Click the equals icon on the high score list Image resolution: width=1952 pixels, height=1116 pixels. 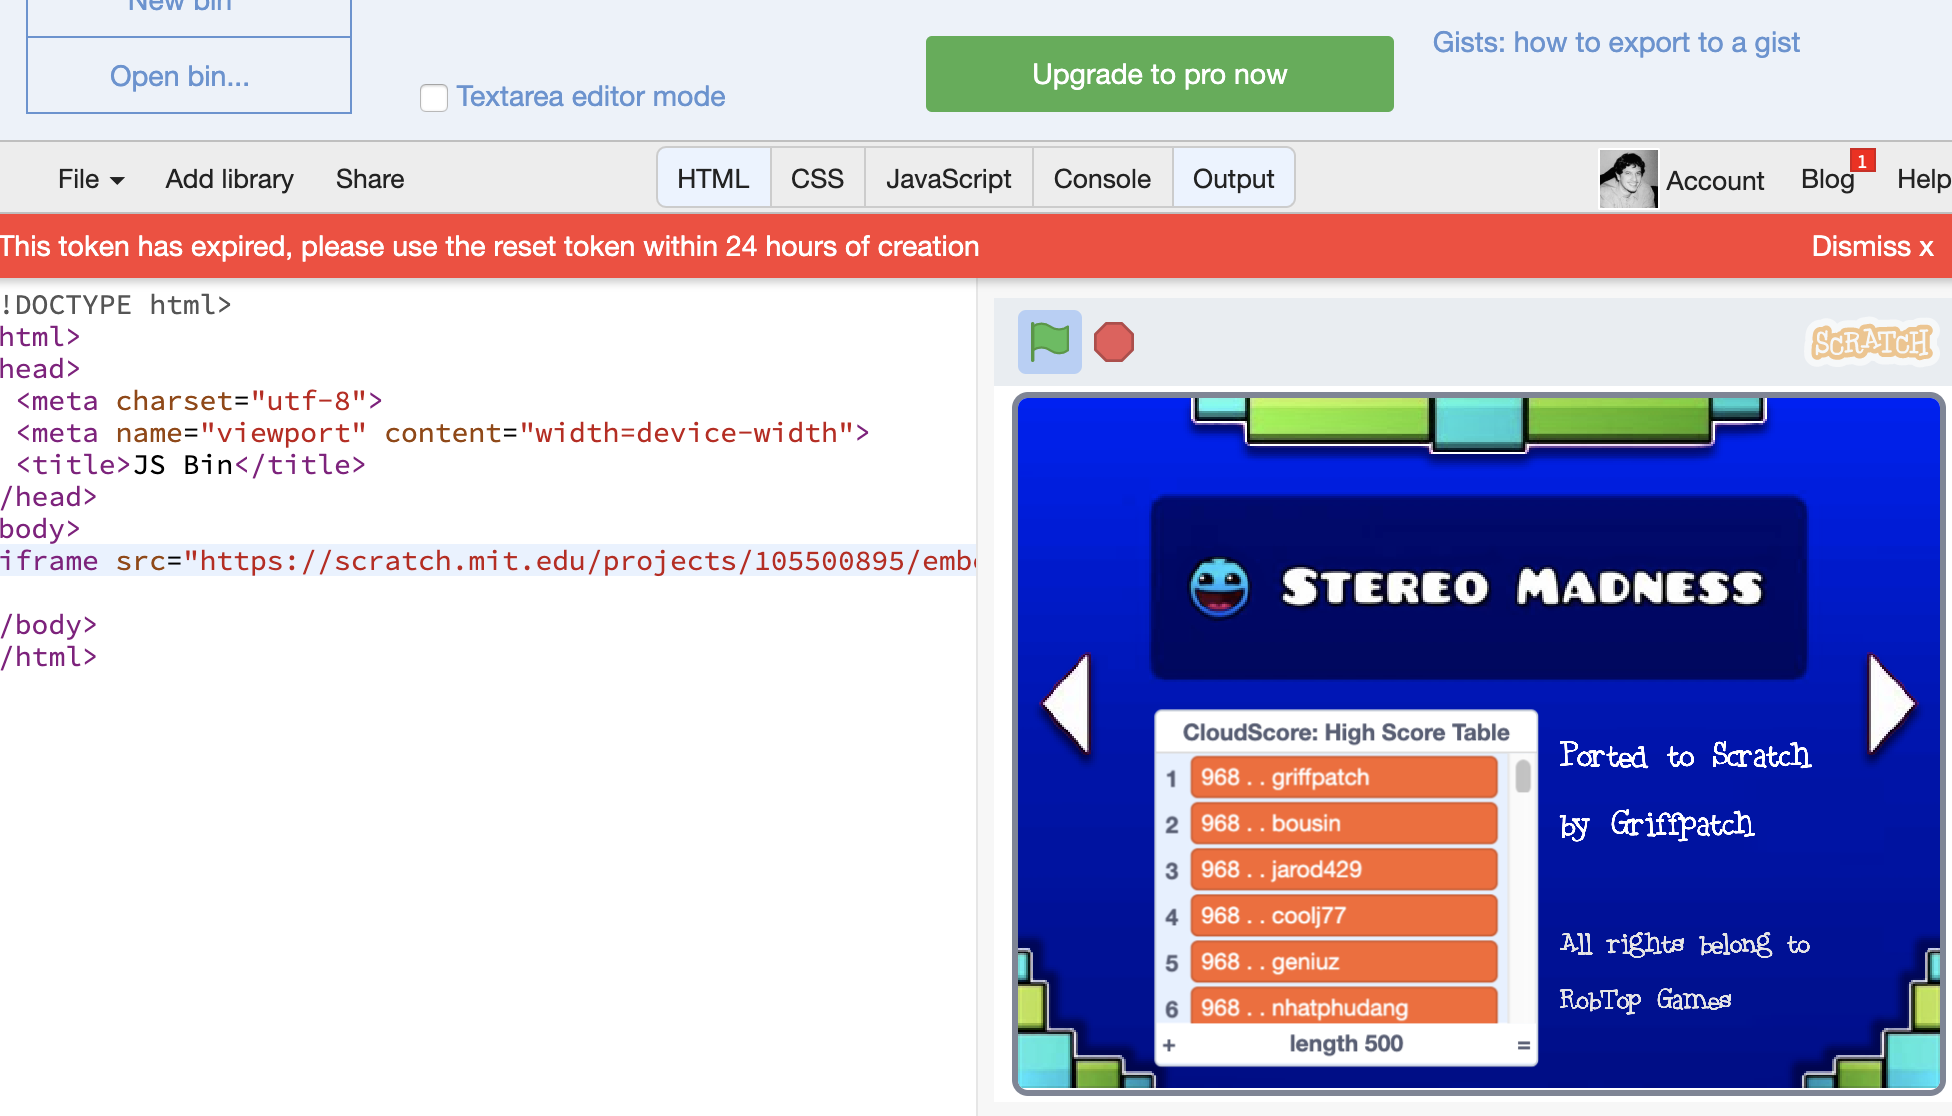pyautogui.click(x=1522, y=1043)
